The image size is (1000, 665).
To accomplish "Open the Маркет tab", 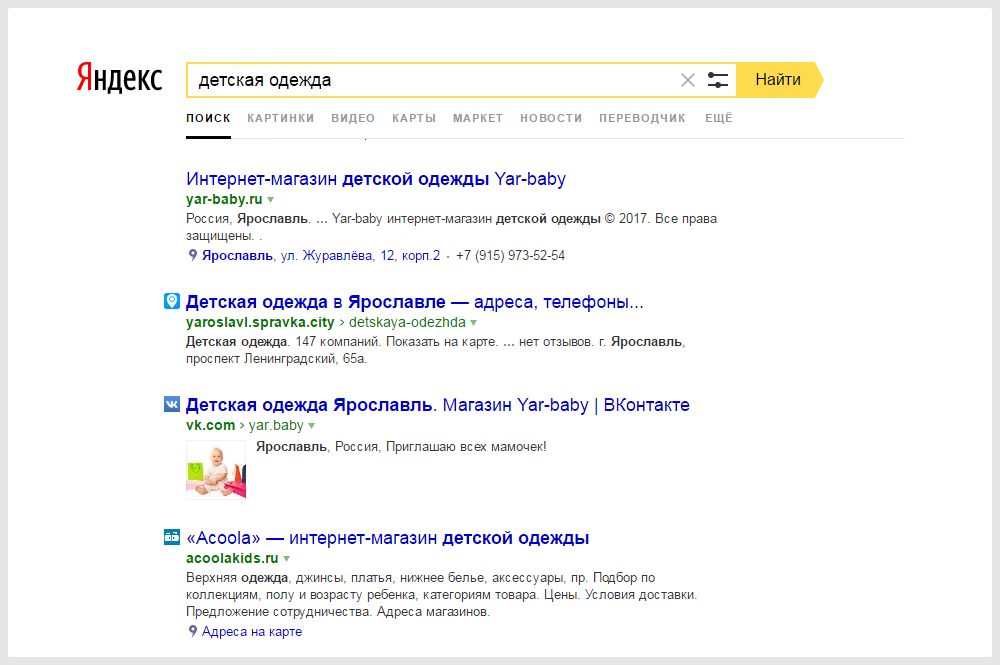I will pyautogui.click(x=478, y=118).
